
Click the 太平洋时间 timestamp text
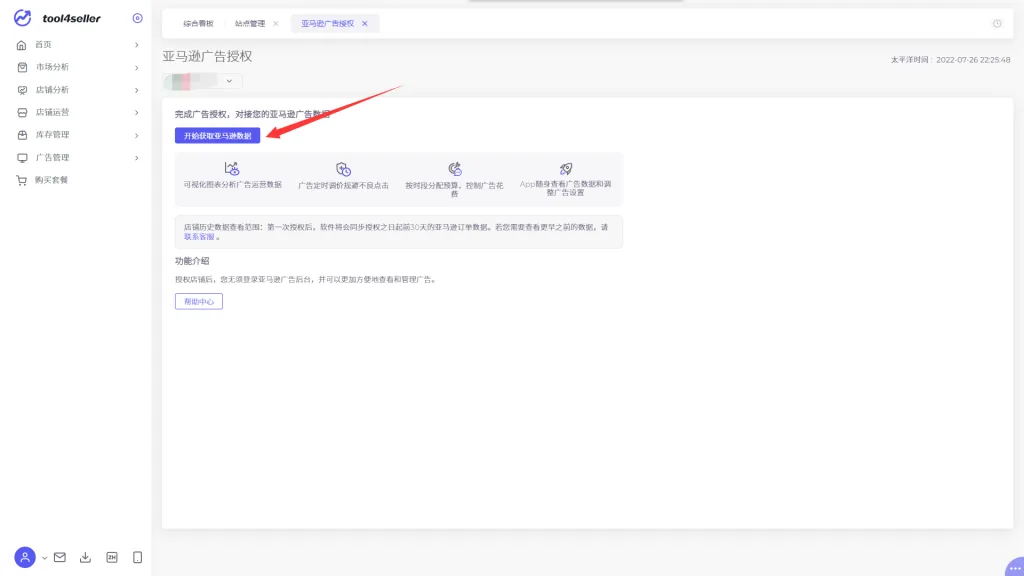[x=950, y=59]
